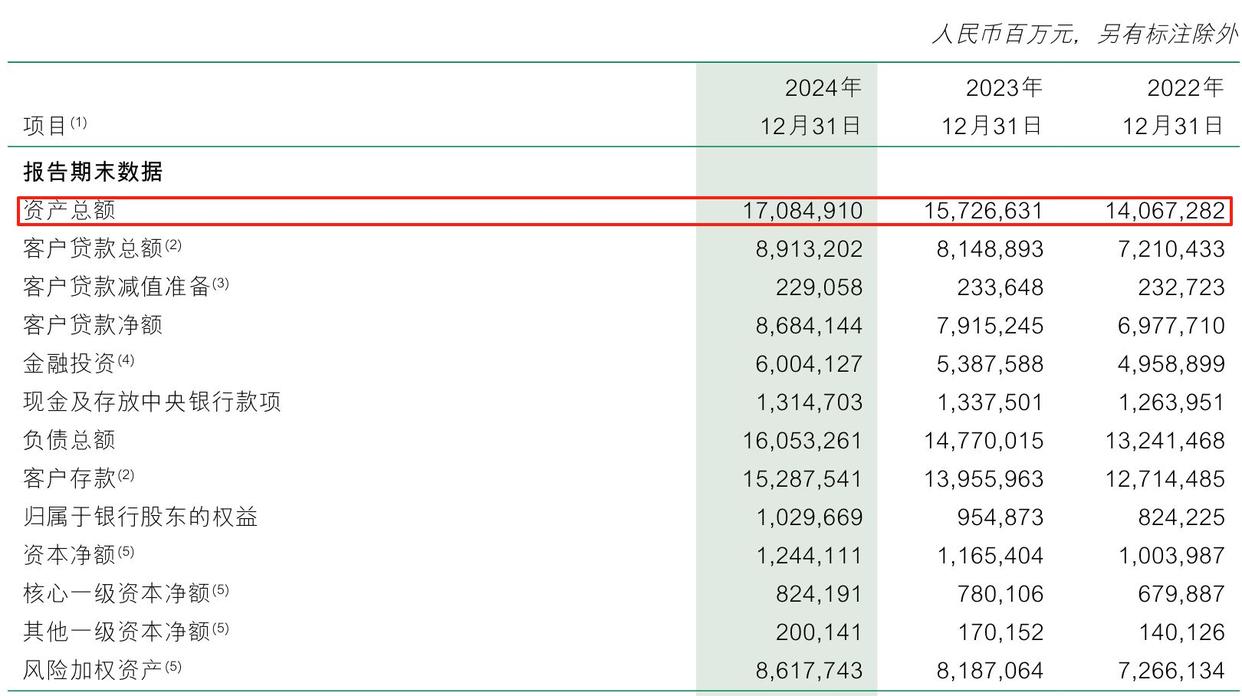This screenshot has width=1242, height=696.
Task: Click the 2024 其他一级资本净额 value 200,141
Action: [x=818, y=632]
